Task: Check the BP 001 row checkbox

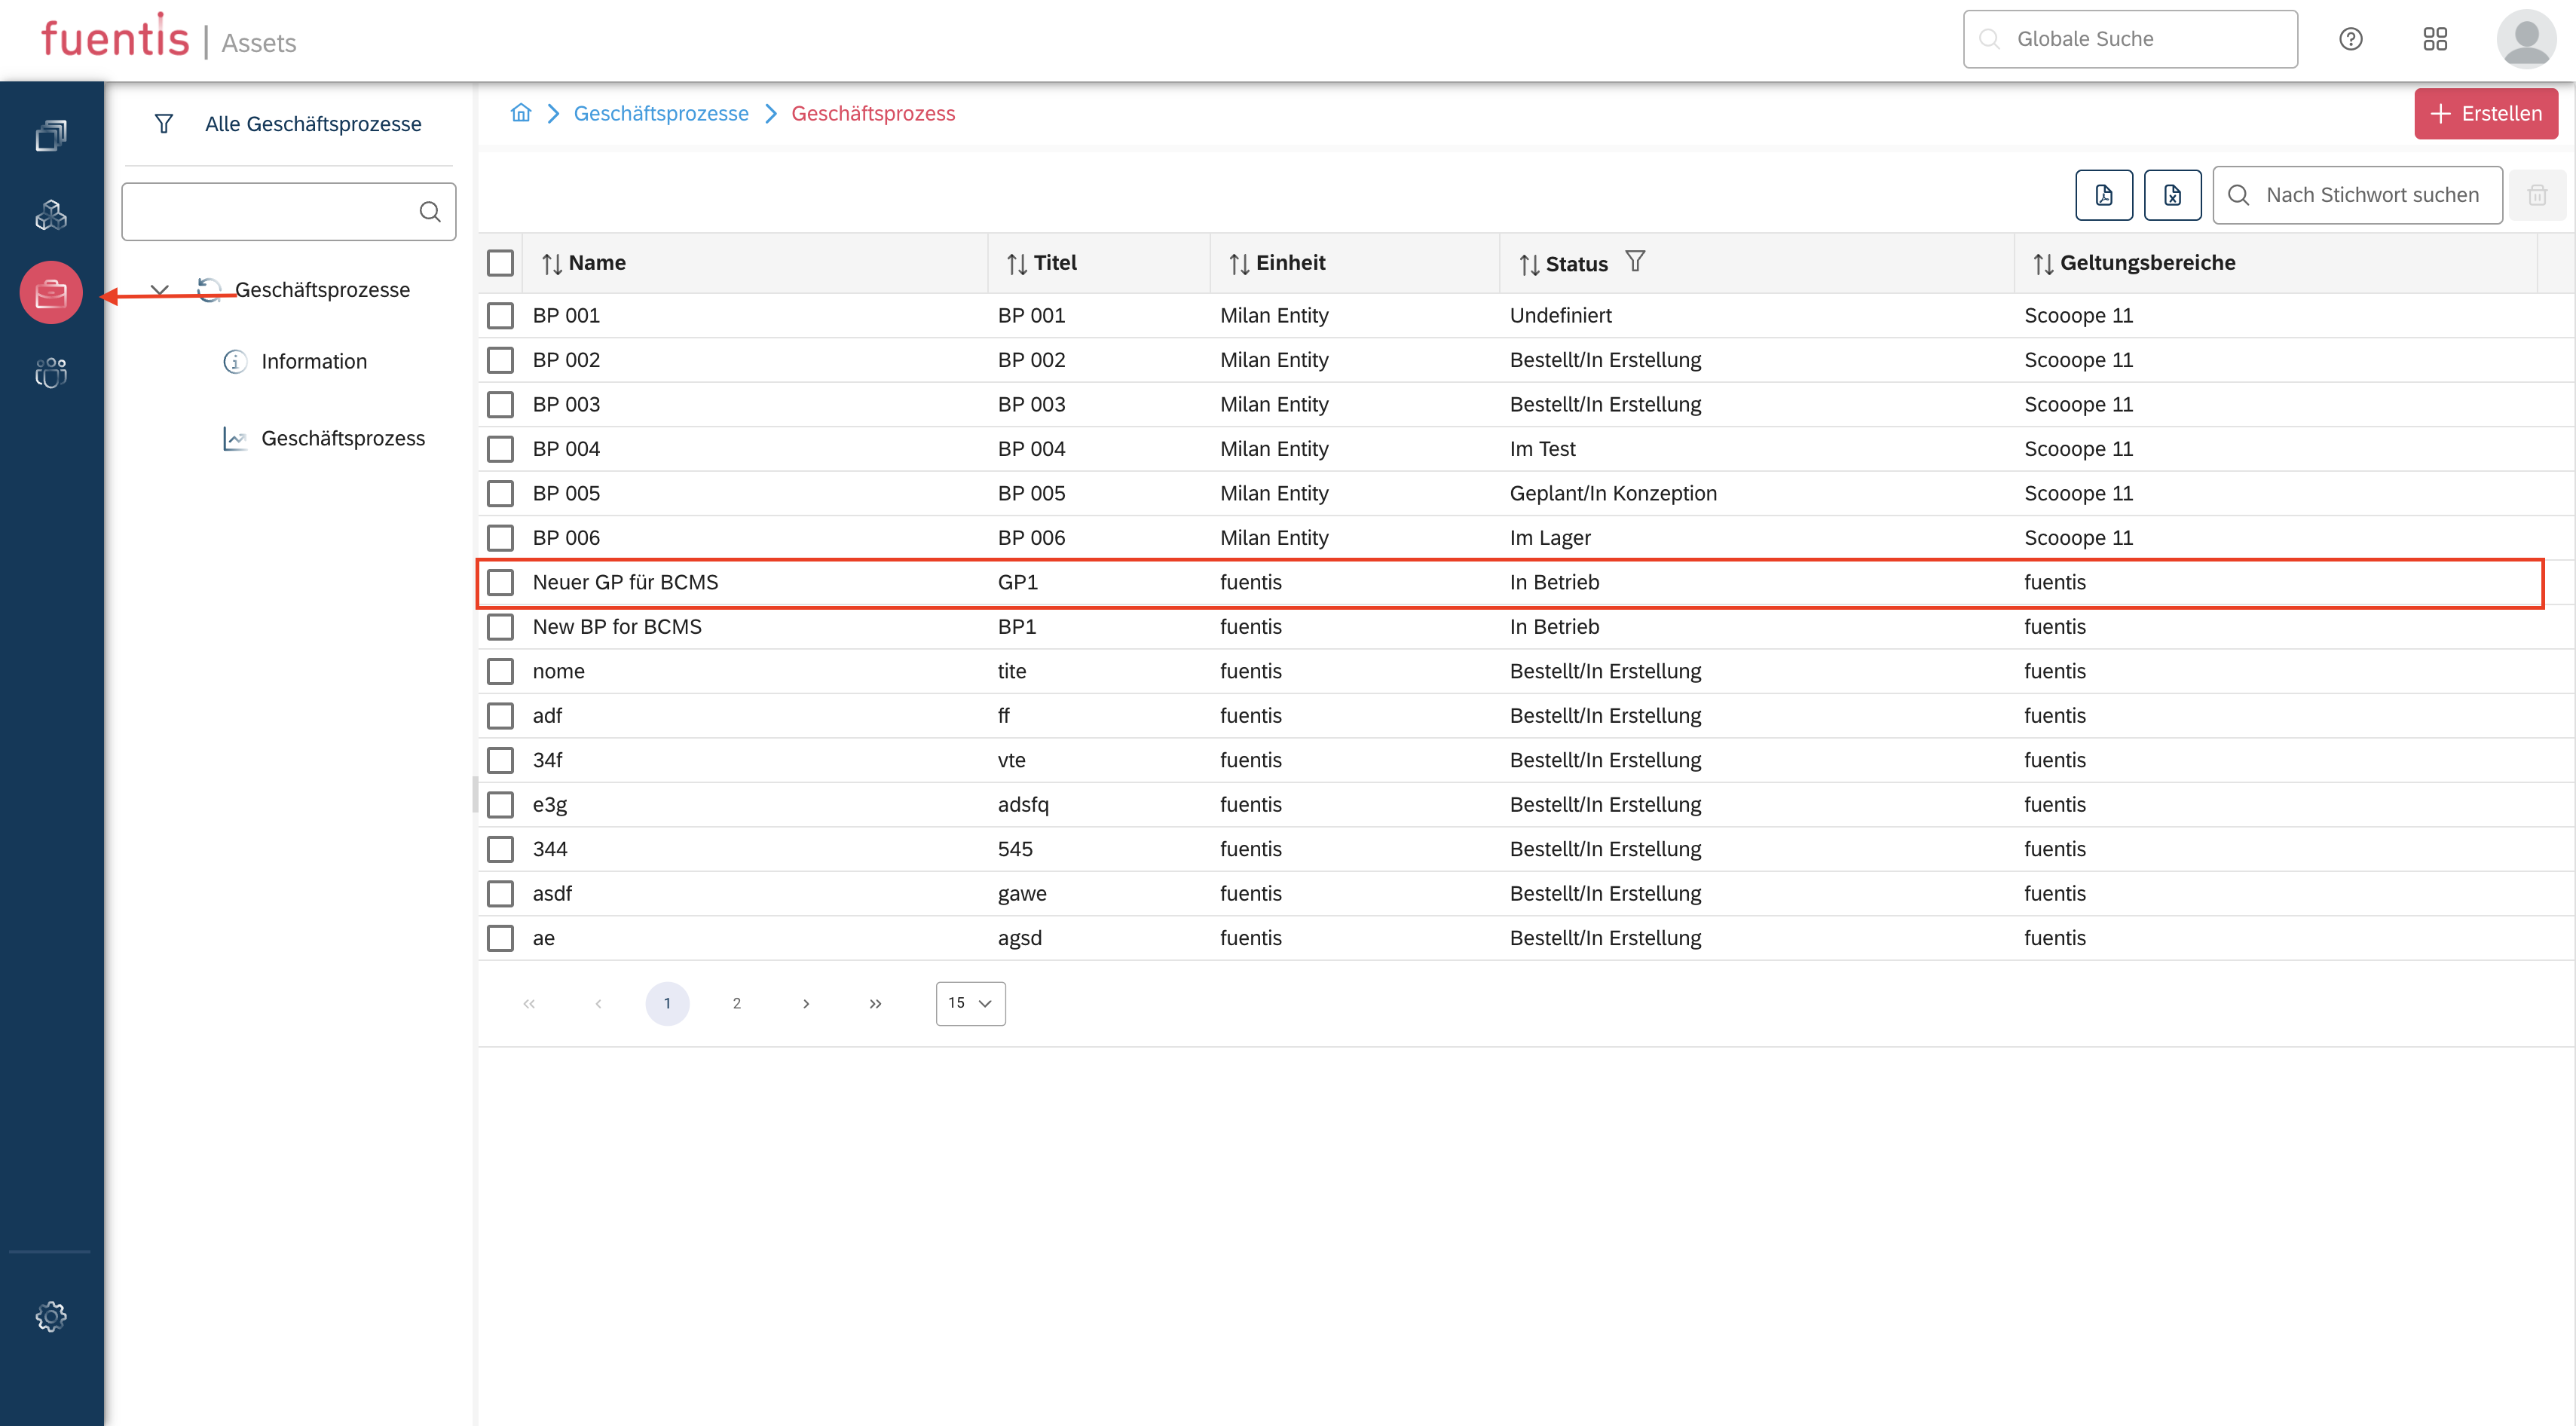Action: [500, 316]
